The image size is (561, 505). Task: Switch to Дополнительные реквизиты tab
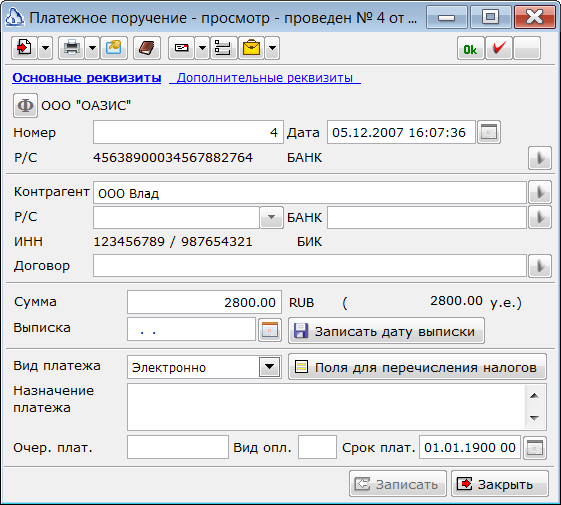pyautogui.click(x=265, y=78)
